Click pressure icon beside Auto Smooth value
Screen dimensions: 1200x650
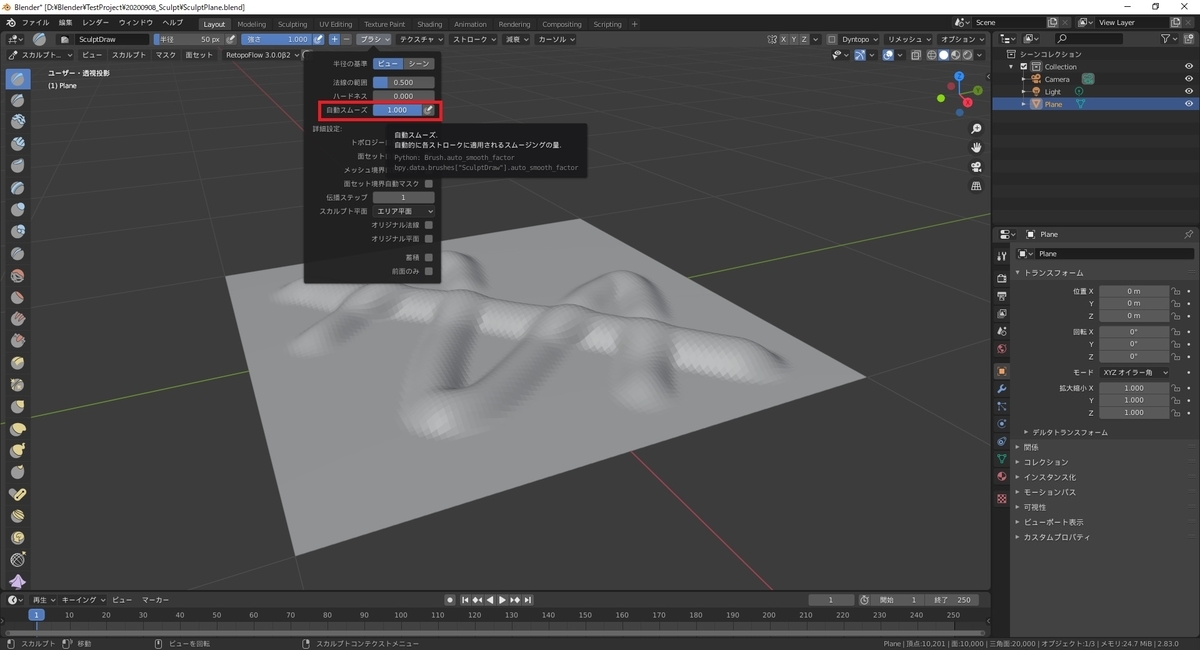pos(429,110)
